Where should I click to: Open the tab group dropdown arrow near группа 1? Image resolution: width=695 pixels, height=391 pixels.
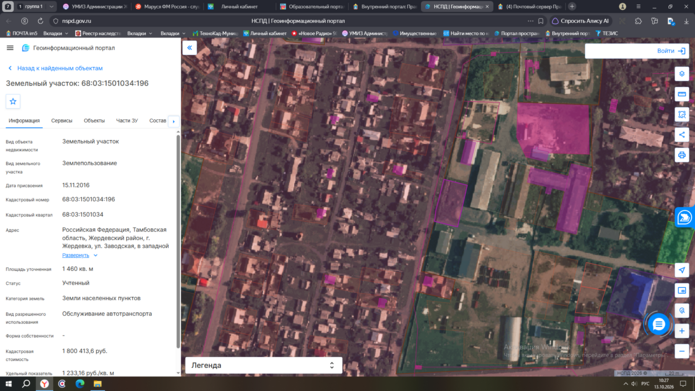click(51, 6)
